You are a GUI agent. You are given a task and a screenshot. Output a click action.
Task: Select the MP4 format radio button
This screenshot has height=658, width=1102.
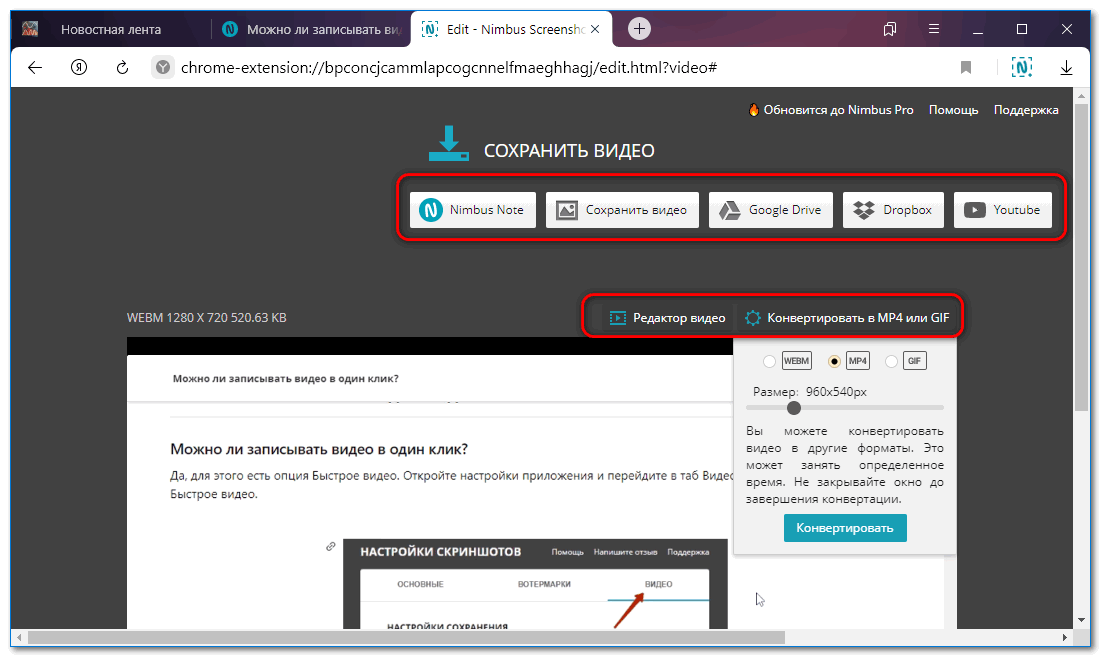[834, 361]
